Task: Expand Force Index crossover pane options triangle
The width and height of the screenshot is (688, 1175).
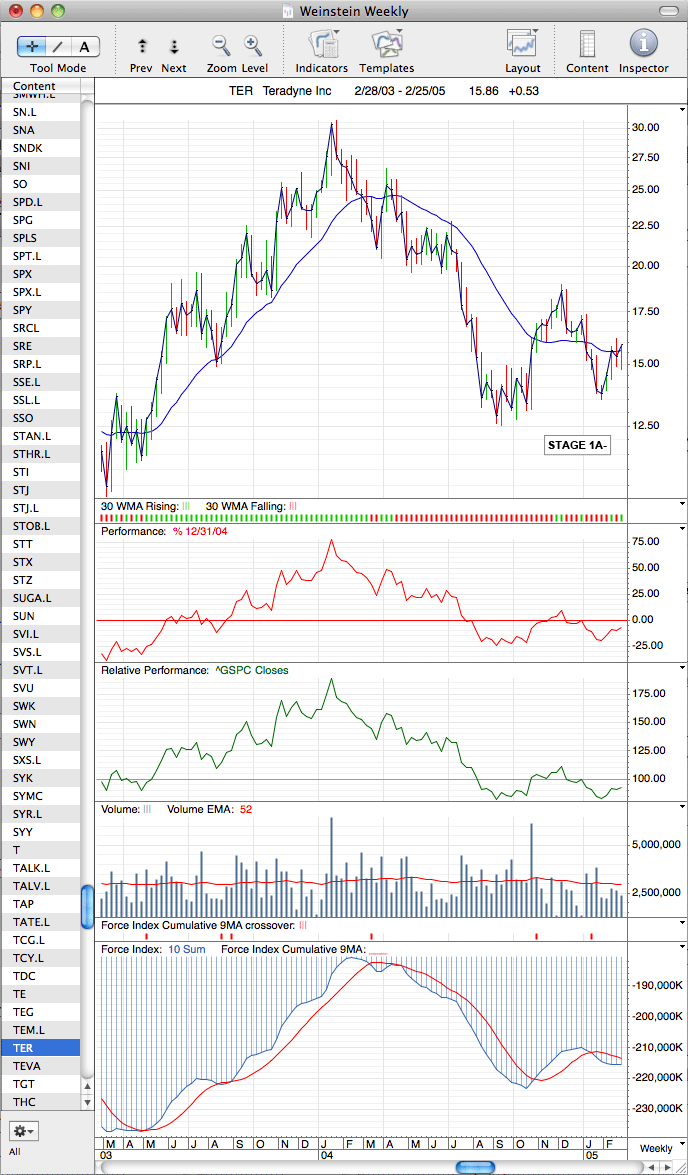Action: 681,922
